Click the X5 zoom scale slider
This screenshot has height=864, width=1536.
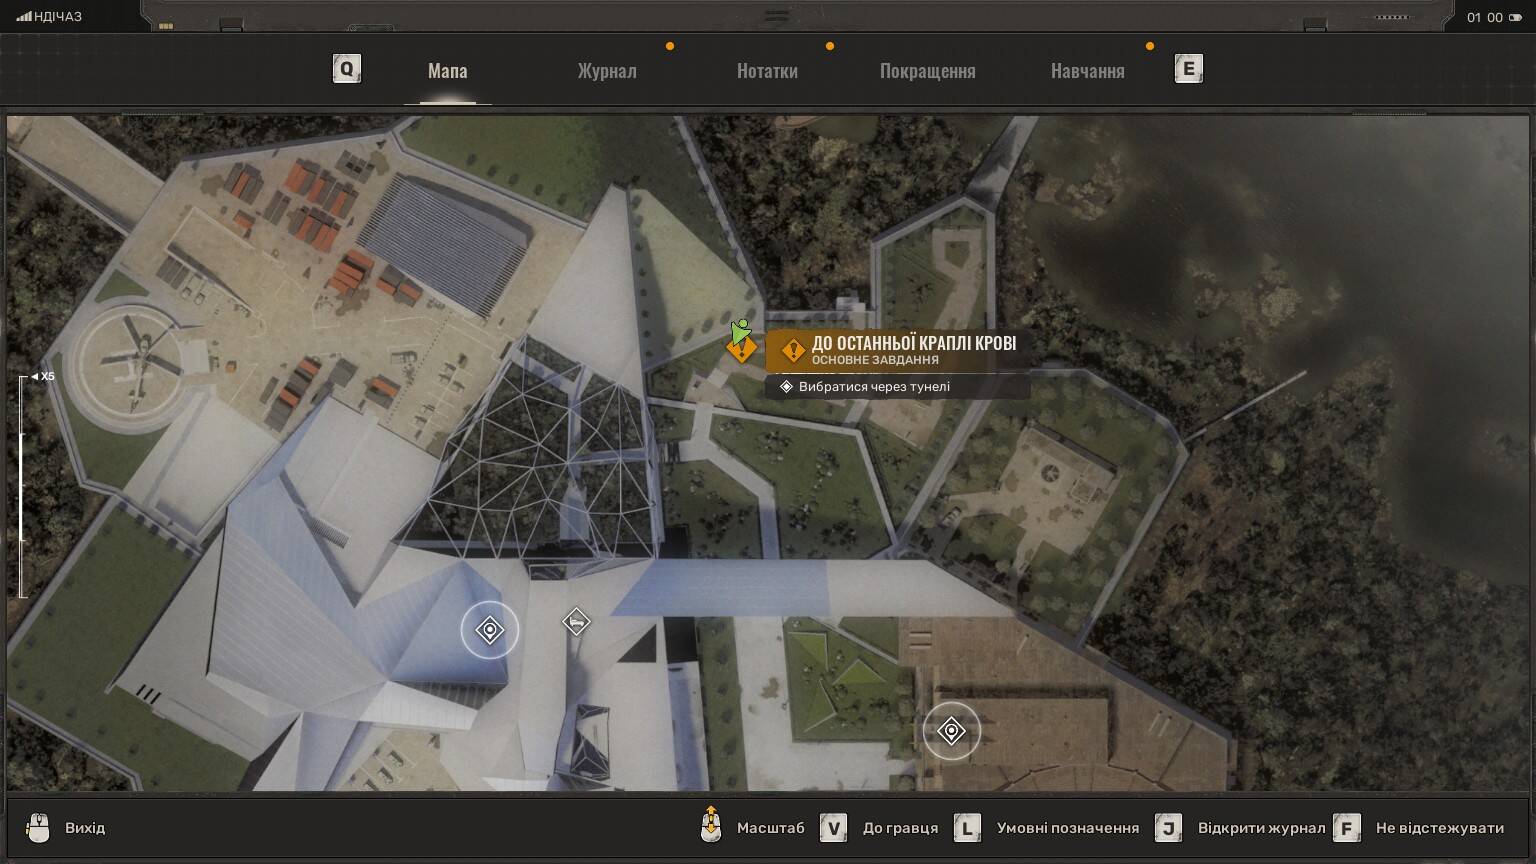click(24, 486)
